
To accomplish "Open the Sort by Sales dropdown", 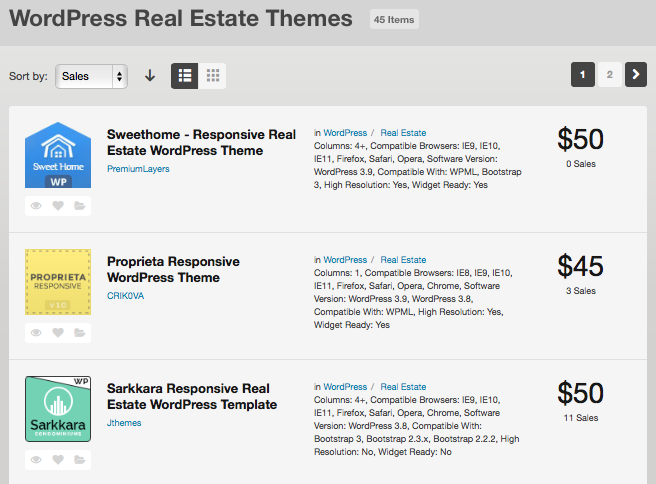I will (91, 76).
